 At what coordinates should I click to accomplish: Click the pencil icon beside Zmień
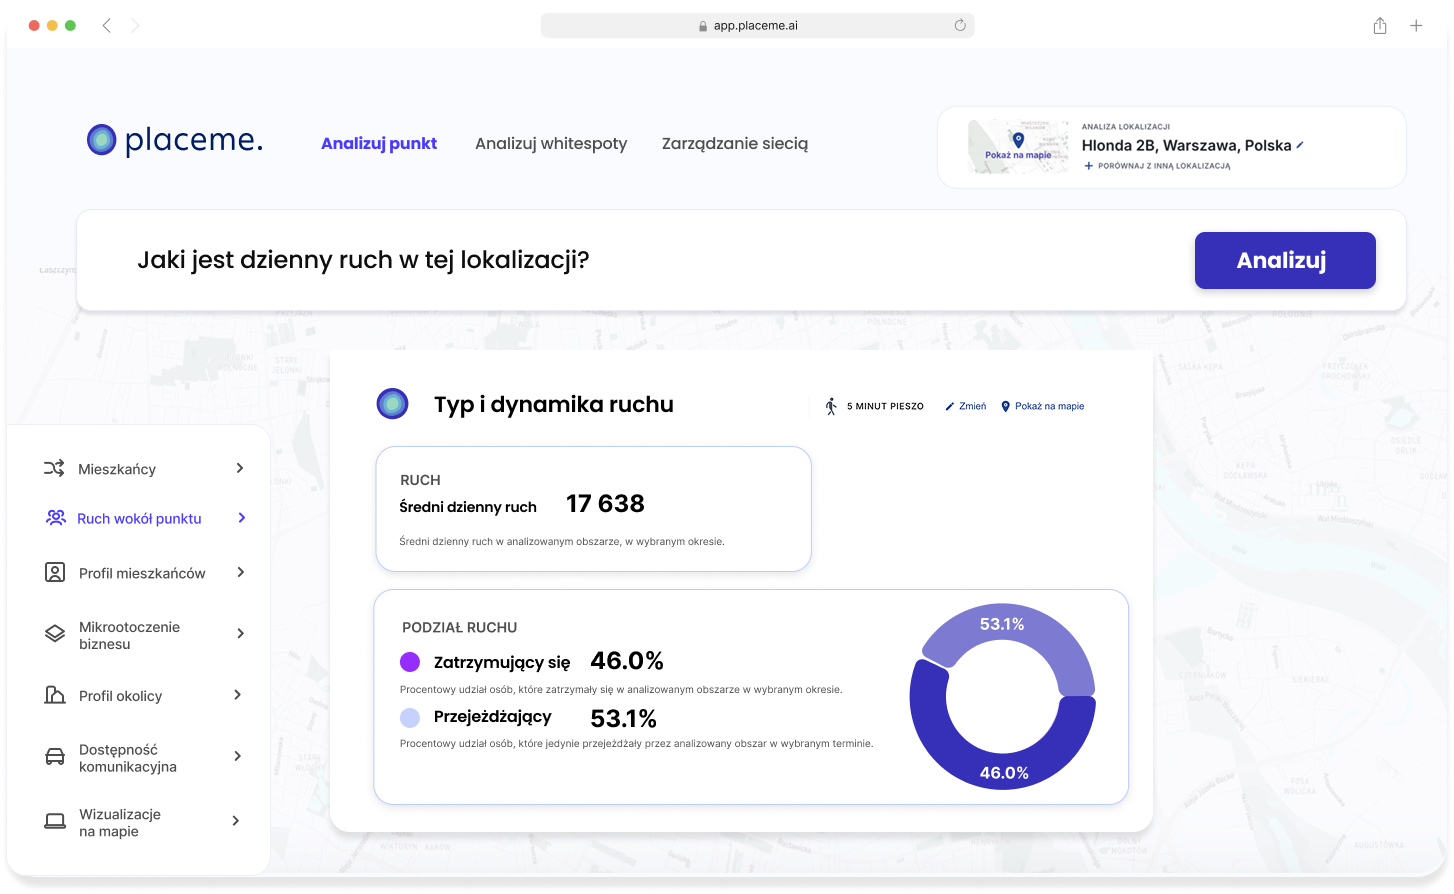coord(950,406)
